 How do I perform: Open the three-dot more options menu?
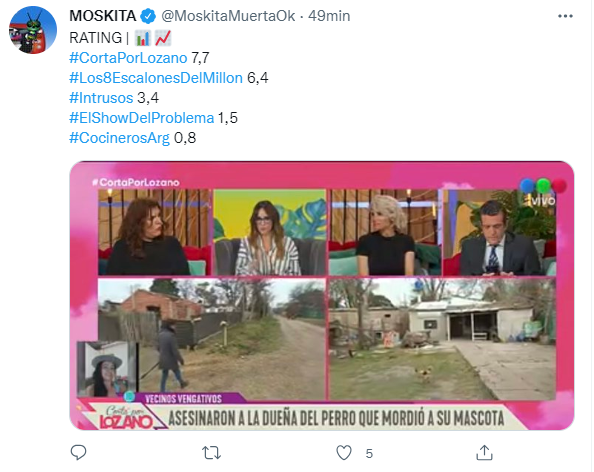click(565, 16)
